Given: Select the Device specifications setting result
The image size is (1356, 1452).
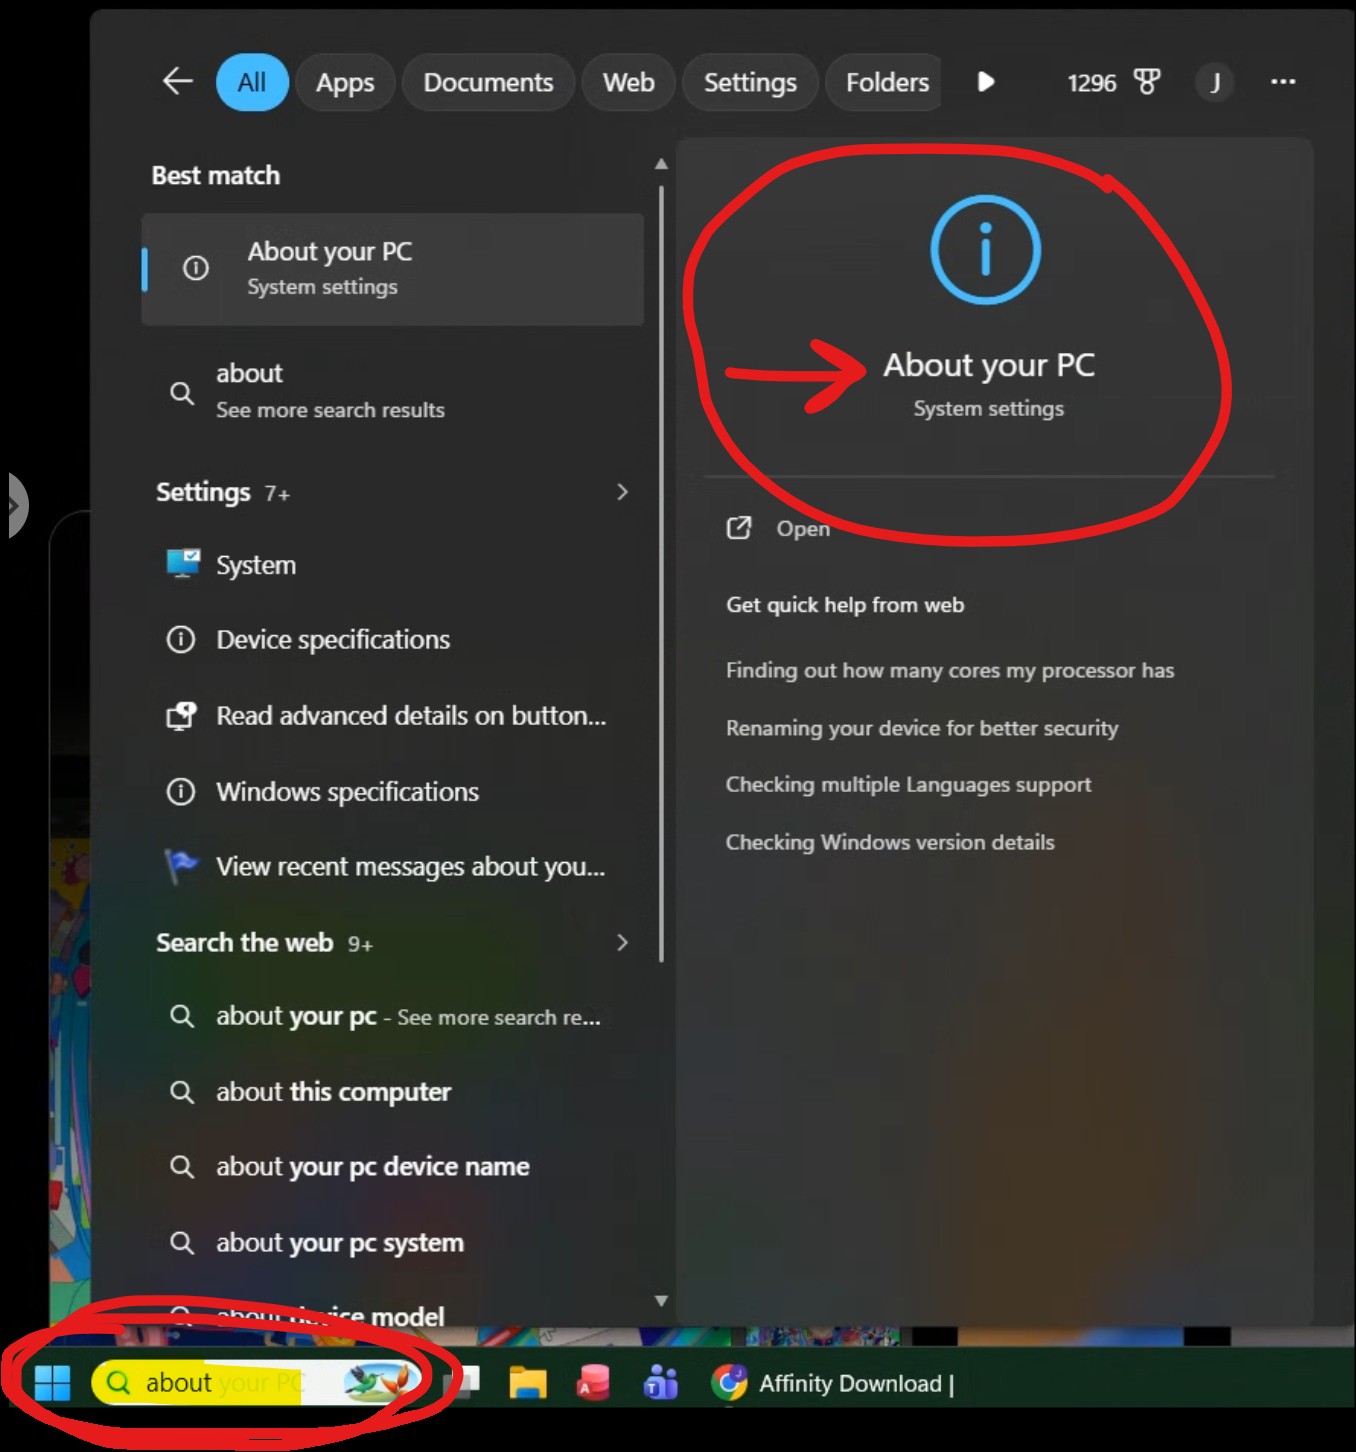Looking at the screenshot, I should click(392, 640).
